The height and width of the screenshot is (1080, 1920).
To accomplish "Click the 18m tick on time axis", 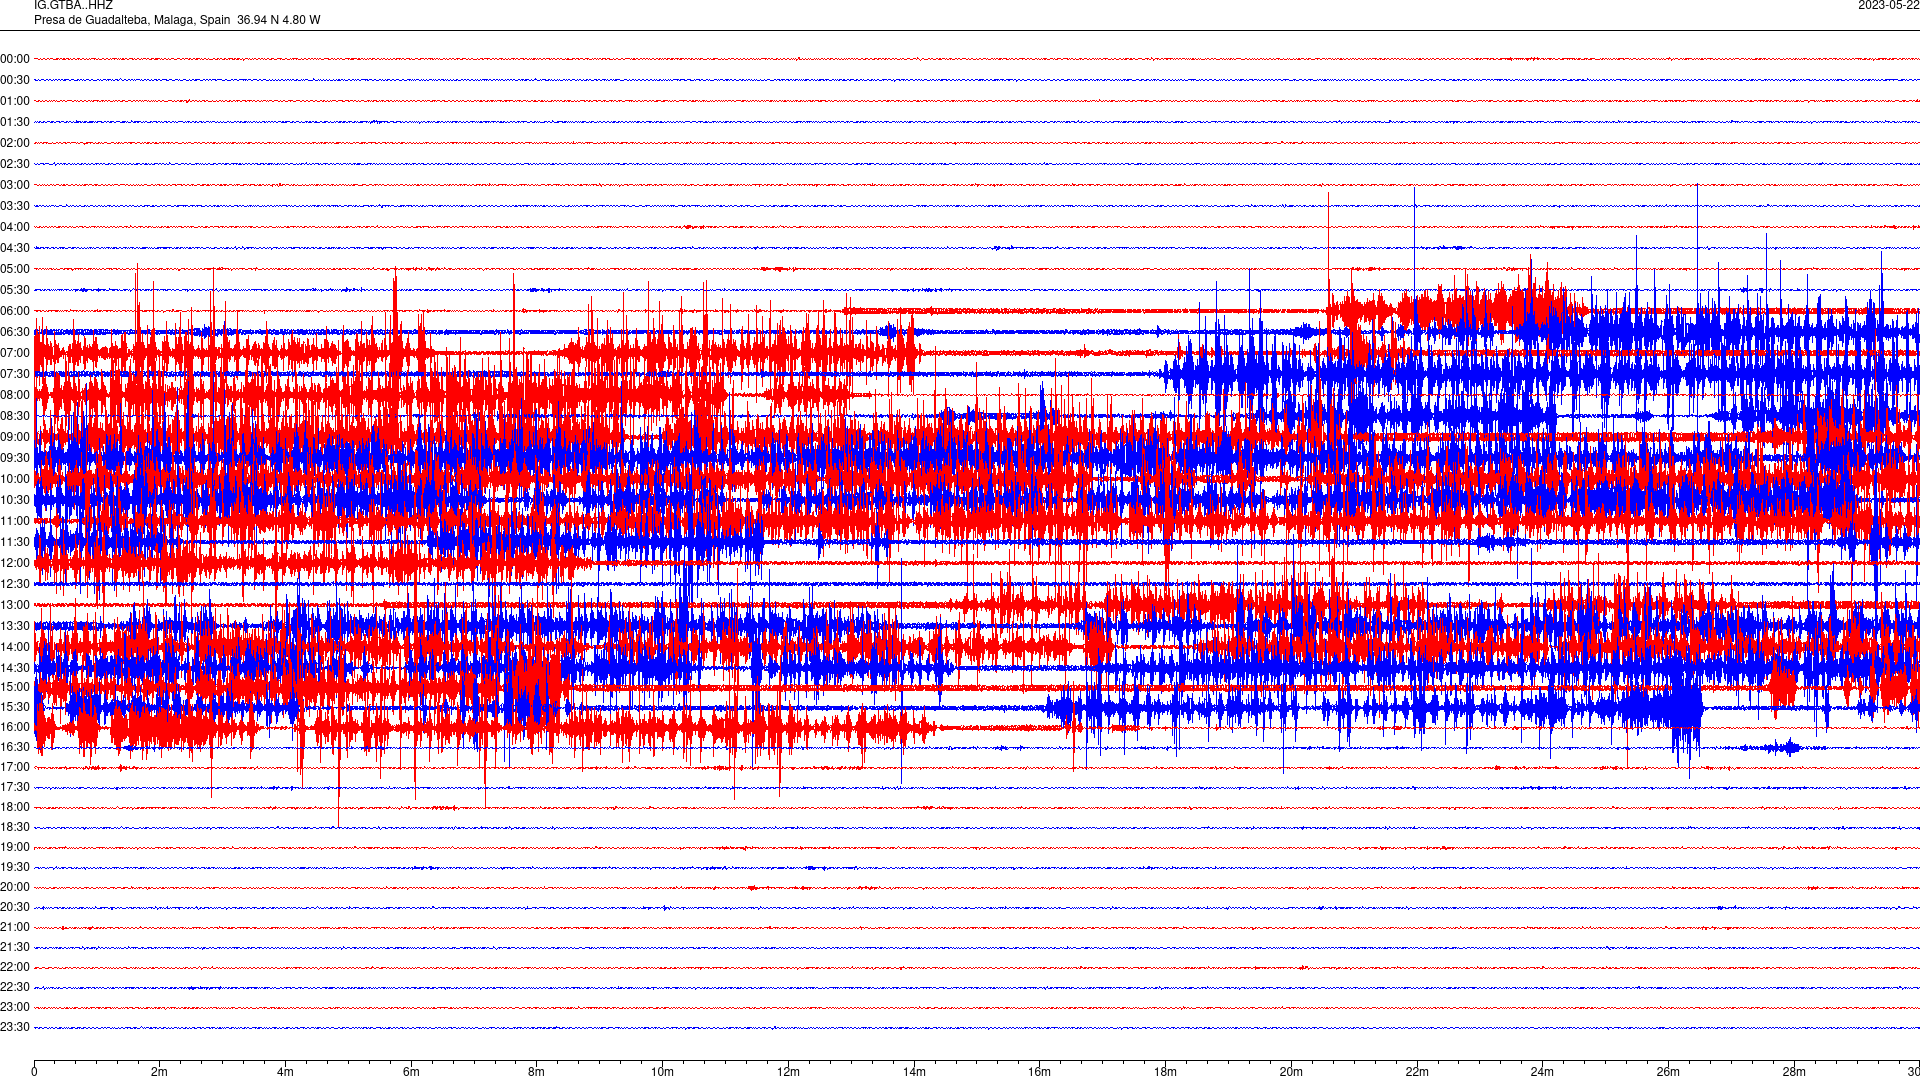I will click(x=1165, y=1072).
